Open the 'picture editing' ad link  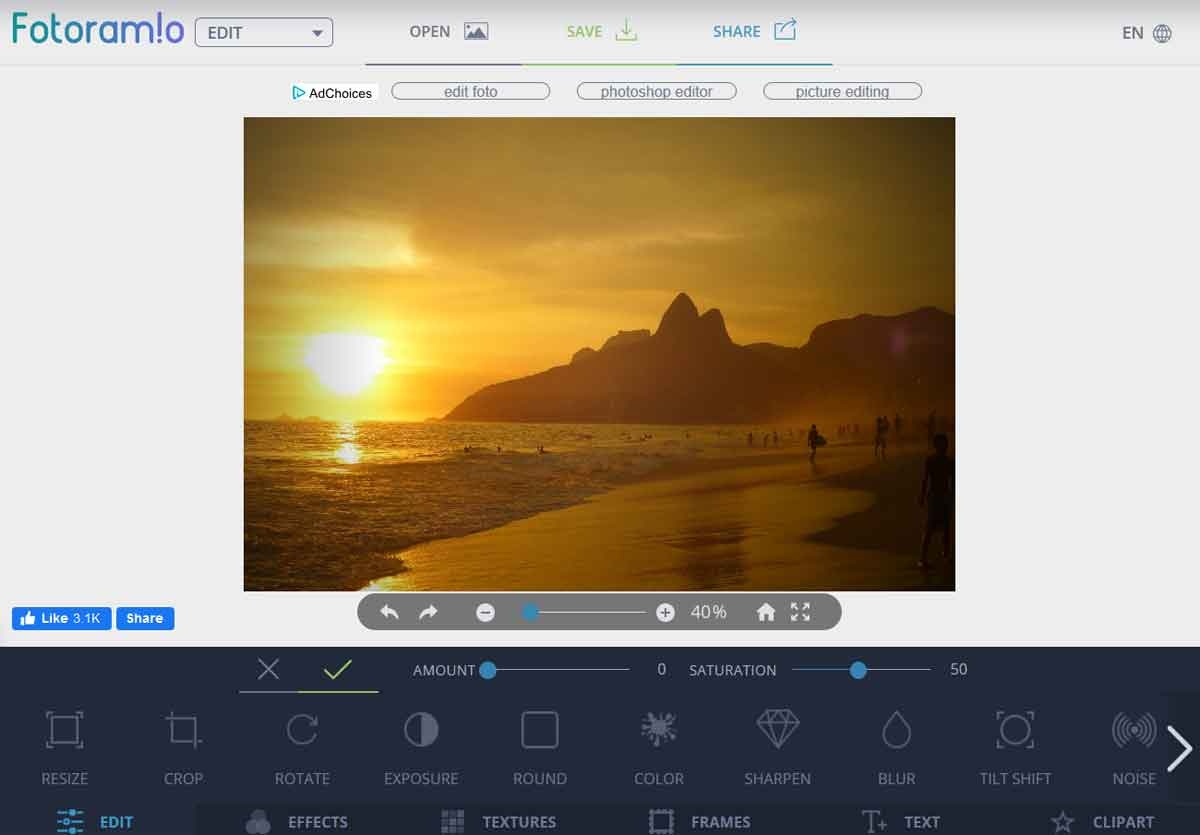pyautogui.click(x=843, y=91)
